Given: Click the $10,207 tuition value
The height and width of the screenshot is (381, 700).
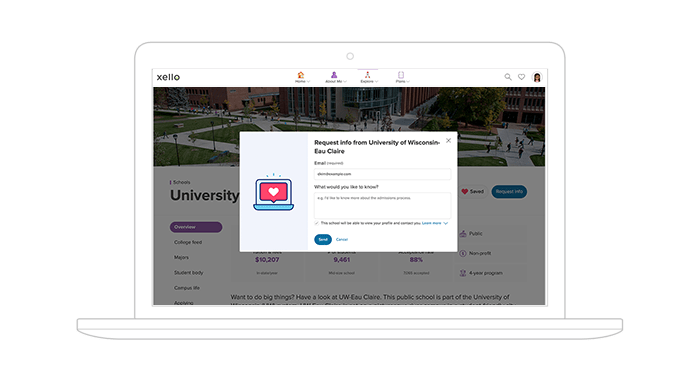Looking at the screenshot, I should (267, 260).
